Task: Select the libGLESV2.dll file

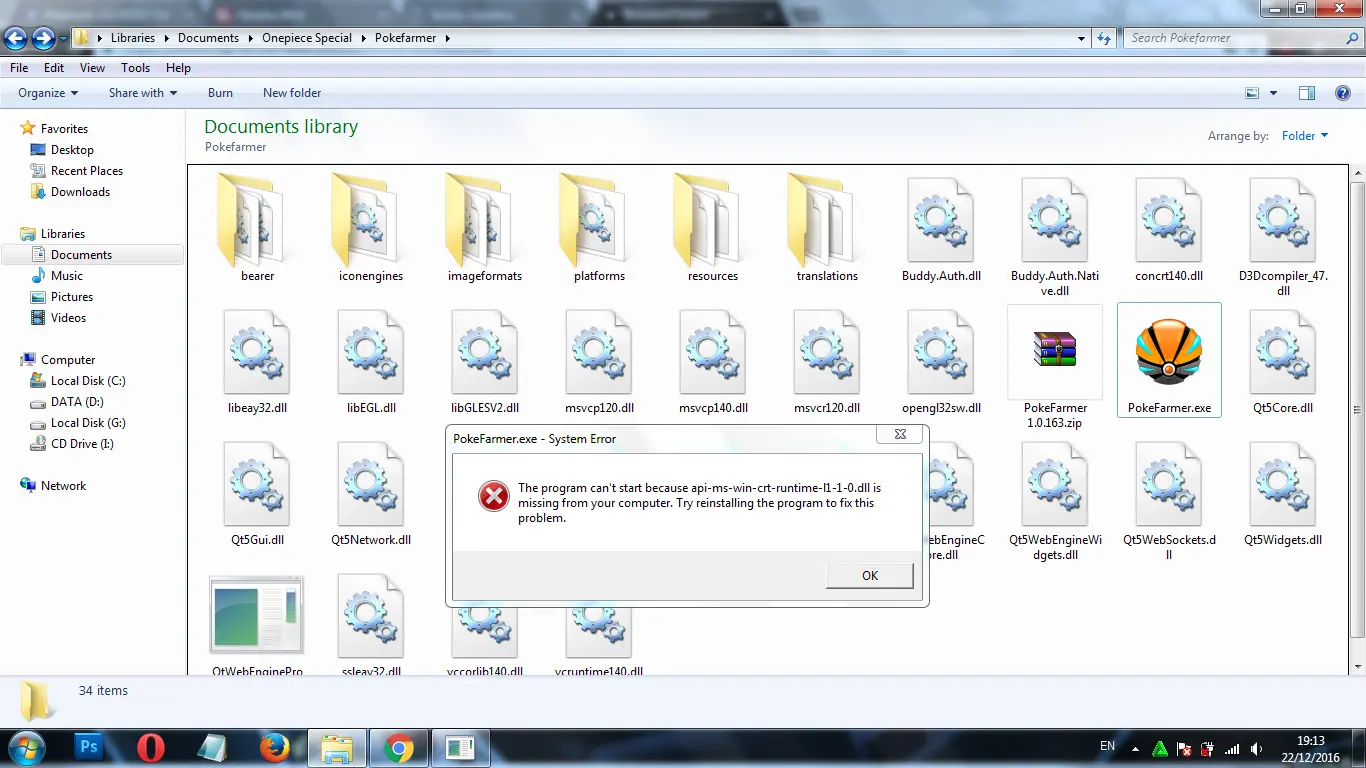Action: pyautogui.click(x=485, y=362)
